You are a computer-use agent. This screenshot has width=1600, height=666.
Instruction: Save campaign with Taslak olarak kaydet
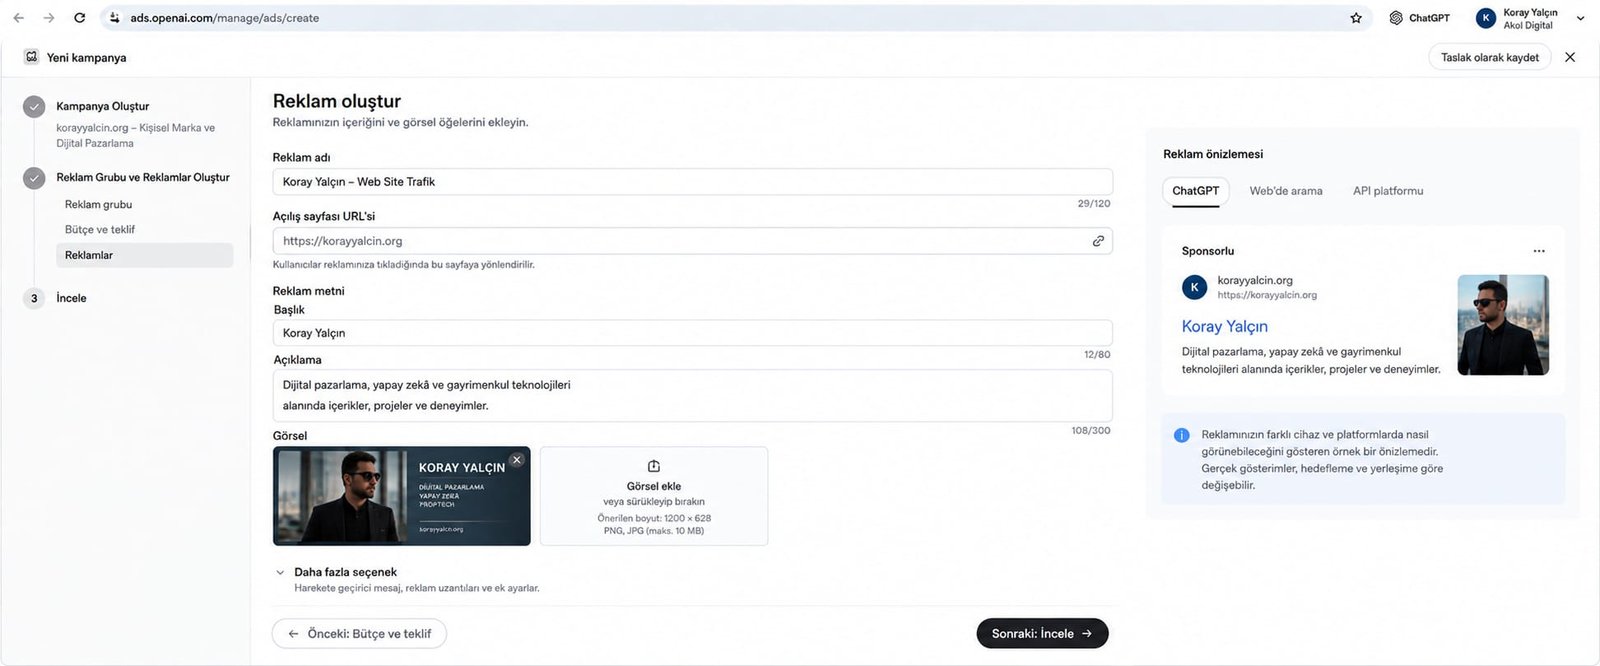[1490, 57]
